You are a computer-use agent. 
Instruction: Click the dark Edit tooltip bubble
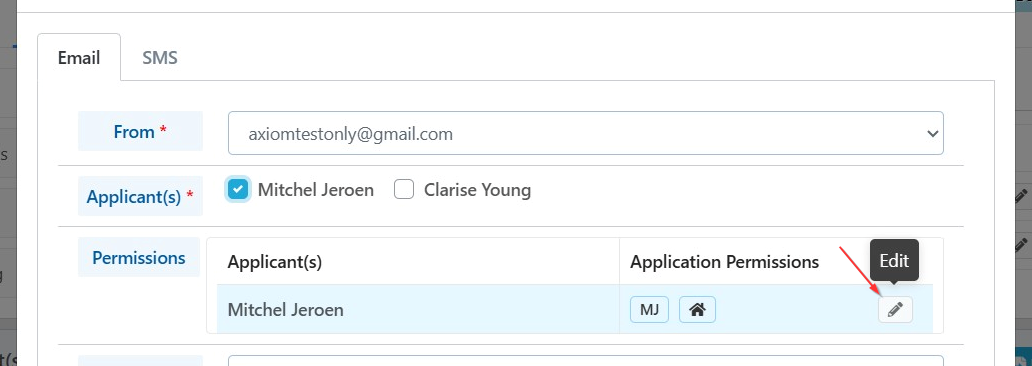tap(894, 261)
